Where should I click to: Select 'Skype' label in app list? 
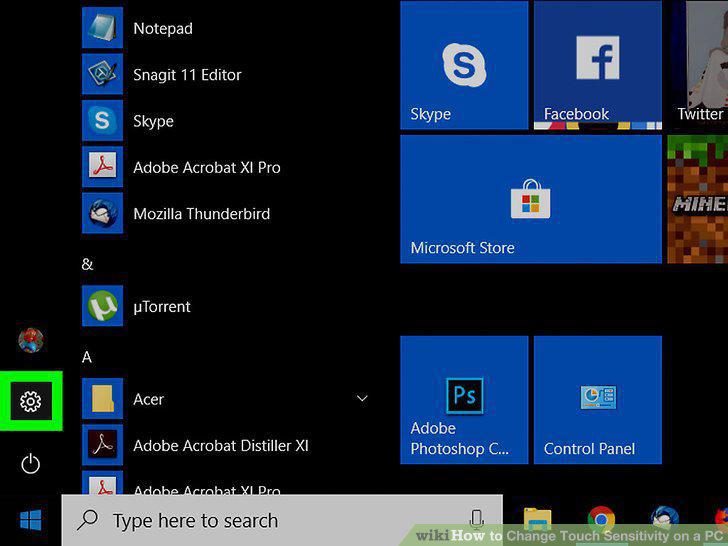point(153,122)
